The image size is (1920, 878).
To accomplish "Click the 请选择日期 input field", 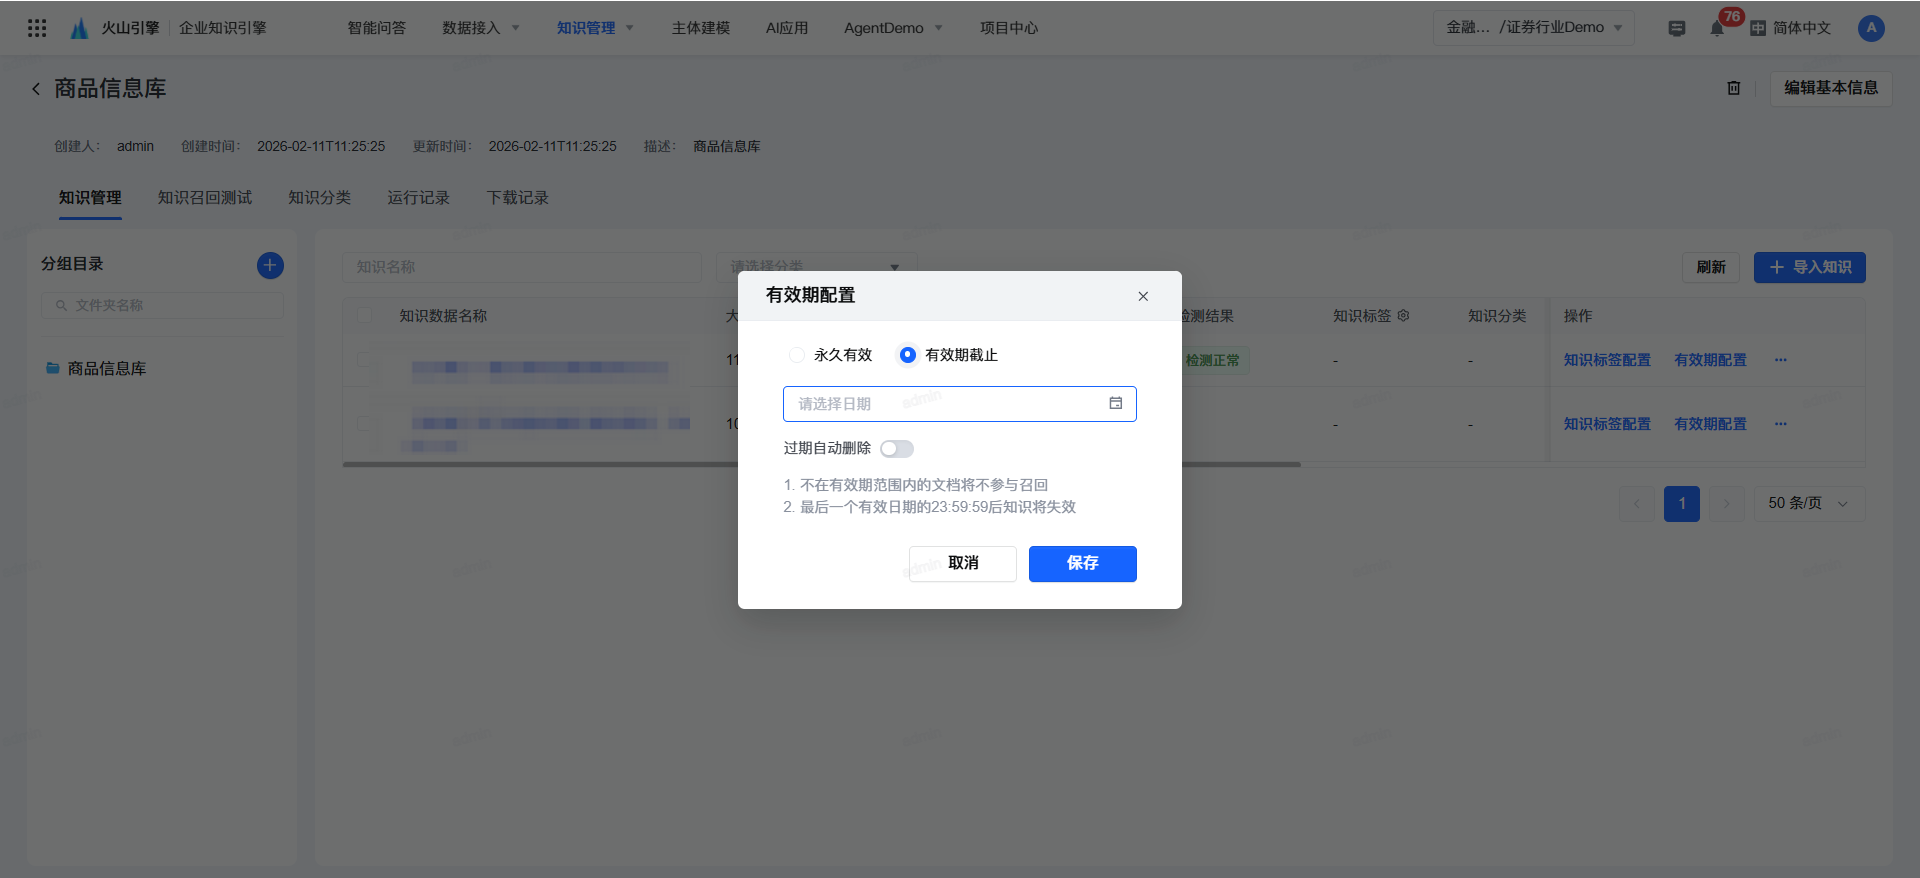I will (x=945, y=404).
